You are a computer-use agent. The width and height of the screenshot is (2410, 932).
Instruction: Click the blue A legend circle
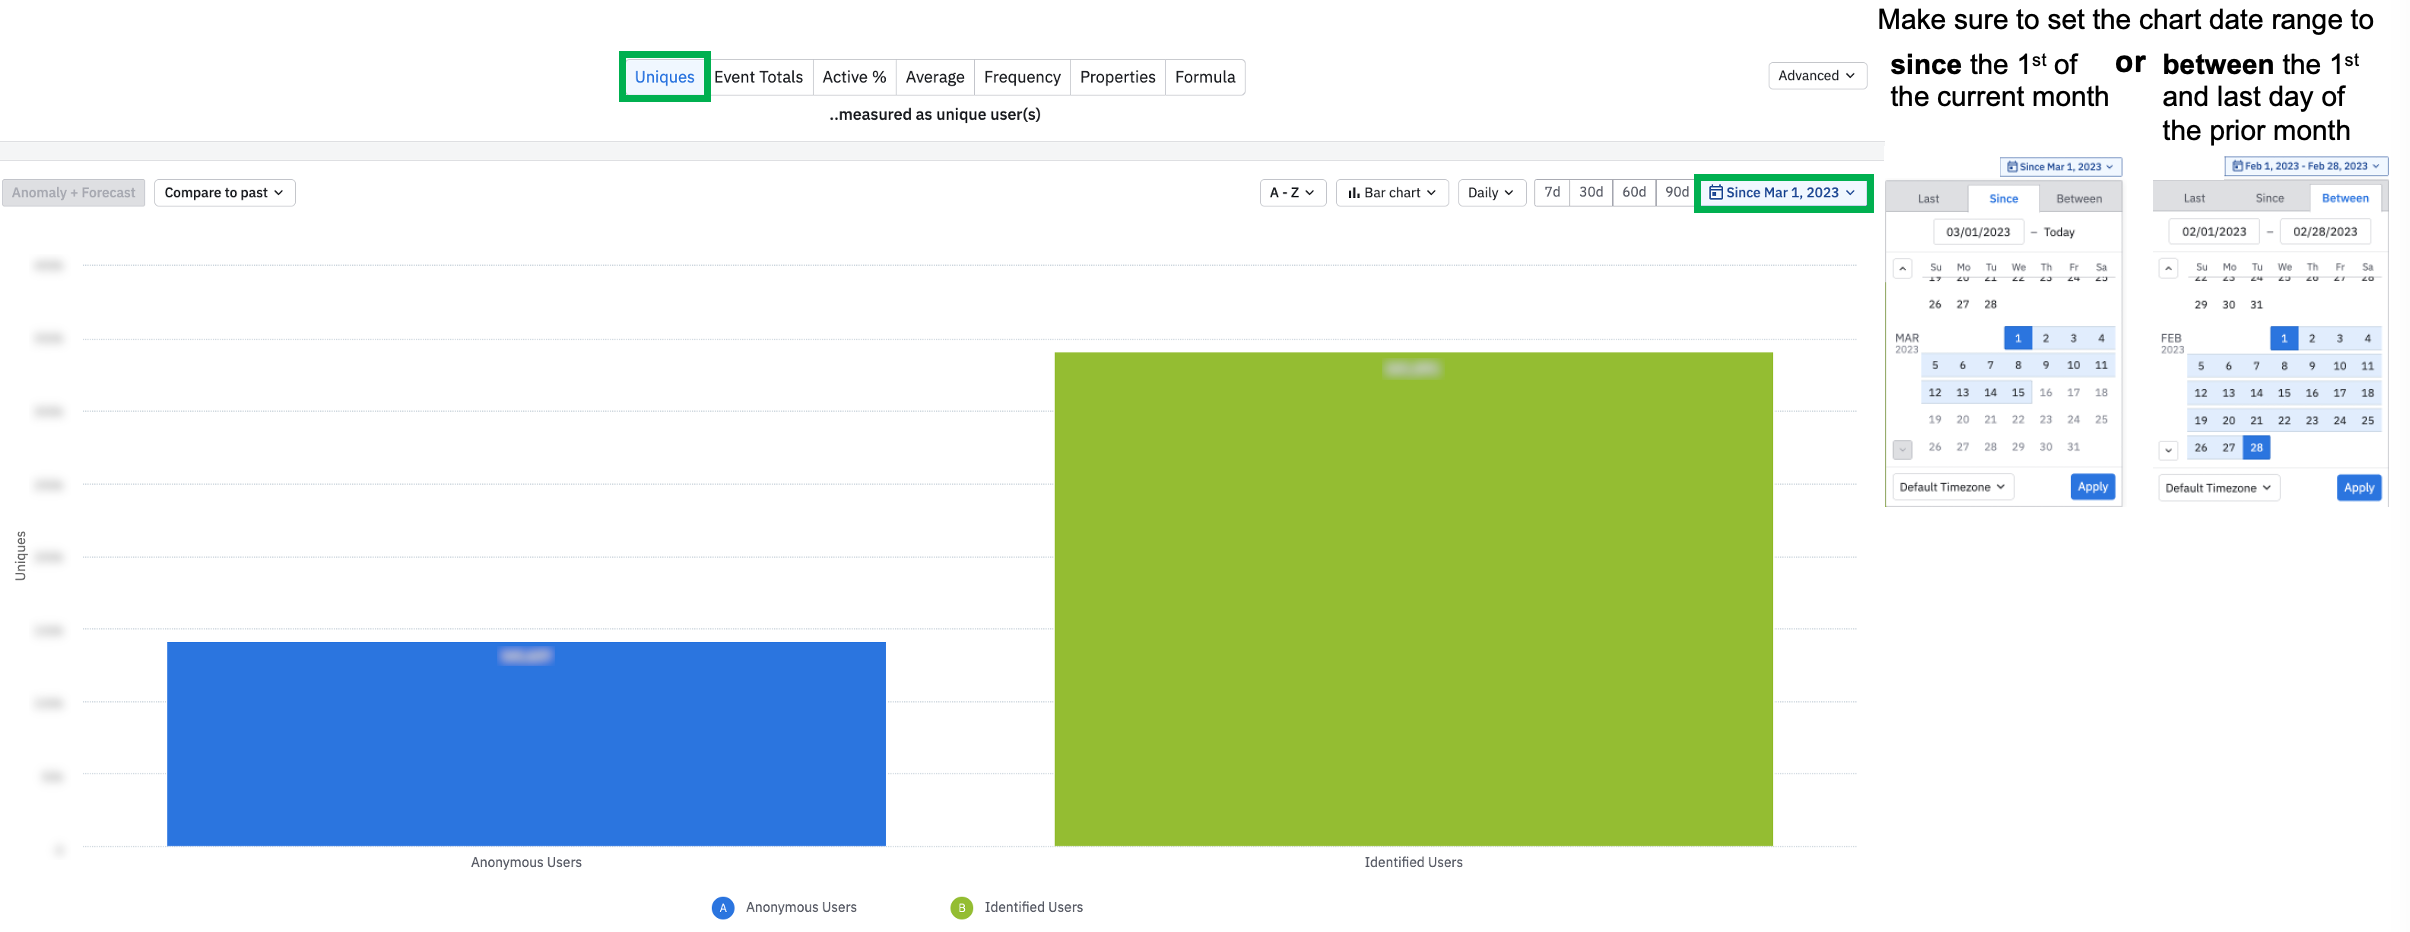pos(723,908)
